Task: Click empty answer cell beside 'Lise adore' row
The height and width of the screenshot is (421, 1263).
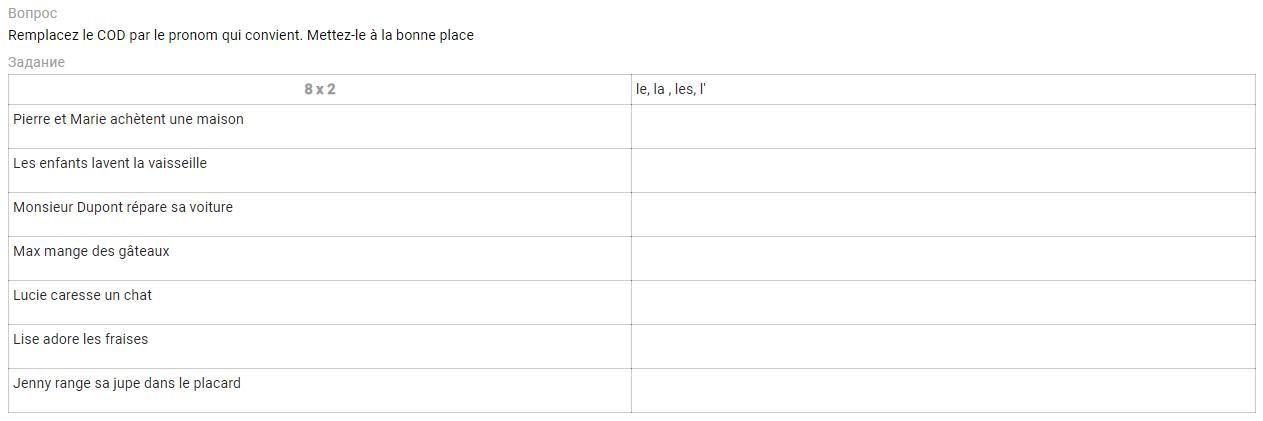Action: click(x=942, y=346)
